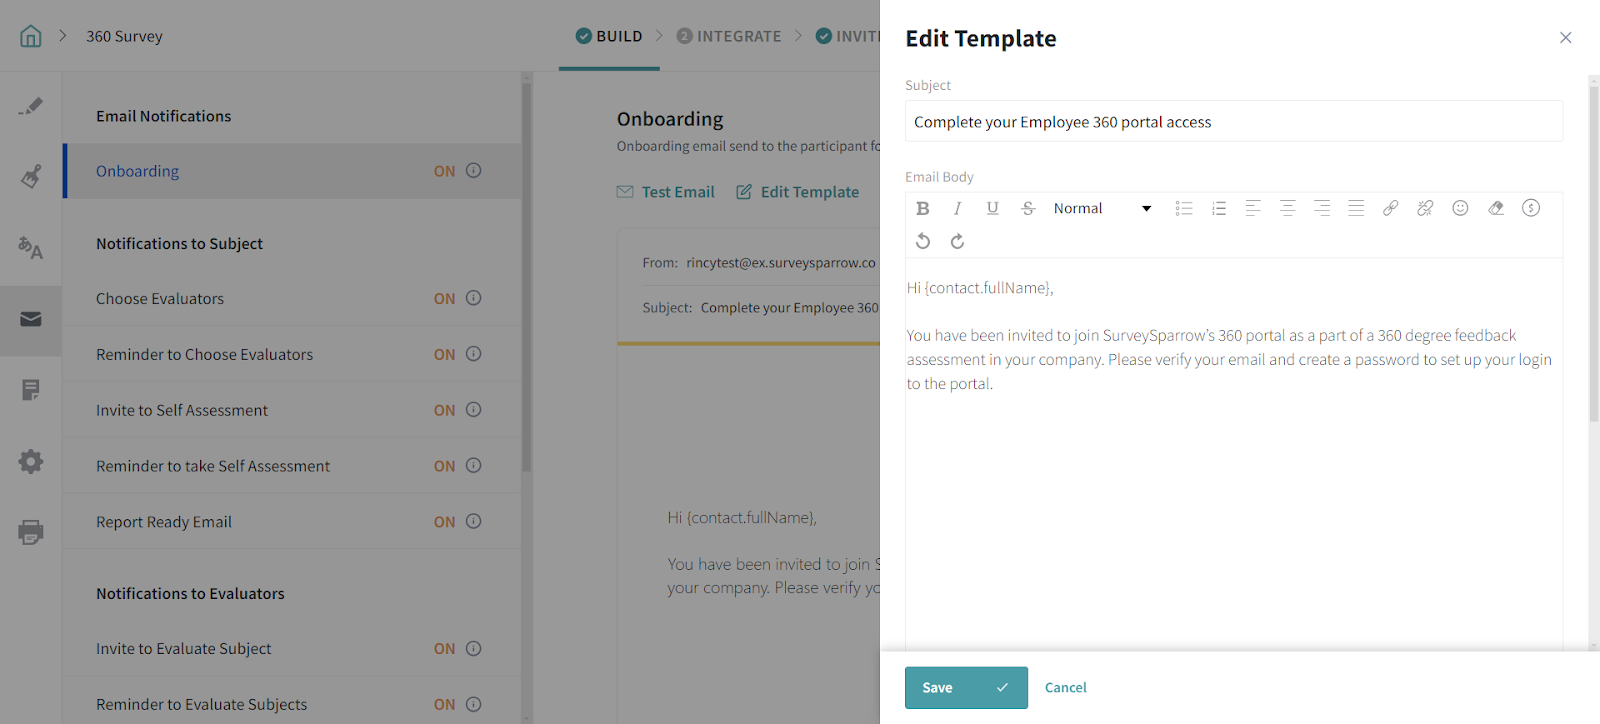
Task: Center-align the email body text
Action: (1287, 208)
